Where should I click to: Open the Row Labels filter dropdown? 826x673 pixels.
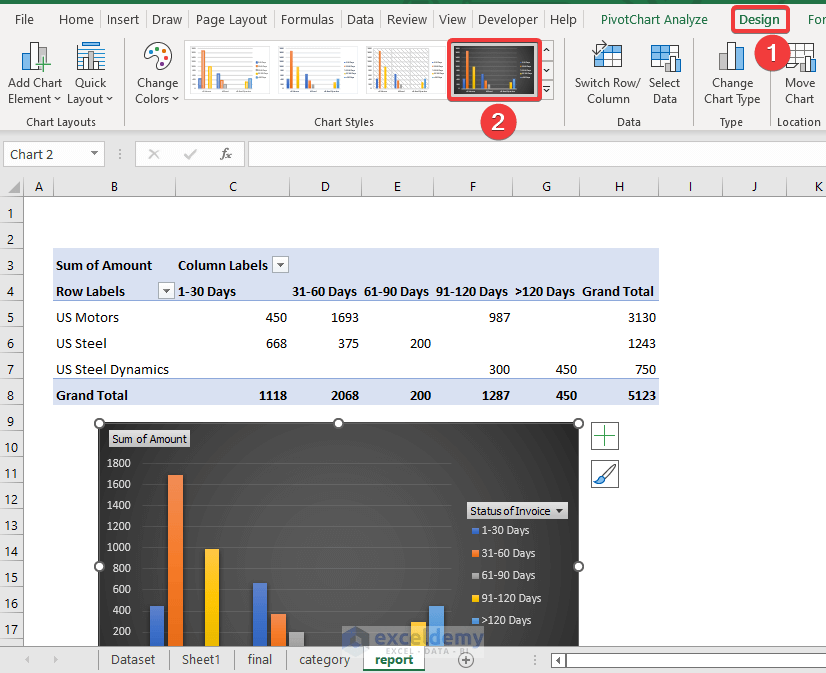point(164,291)
